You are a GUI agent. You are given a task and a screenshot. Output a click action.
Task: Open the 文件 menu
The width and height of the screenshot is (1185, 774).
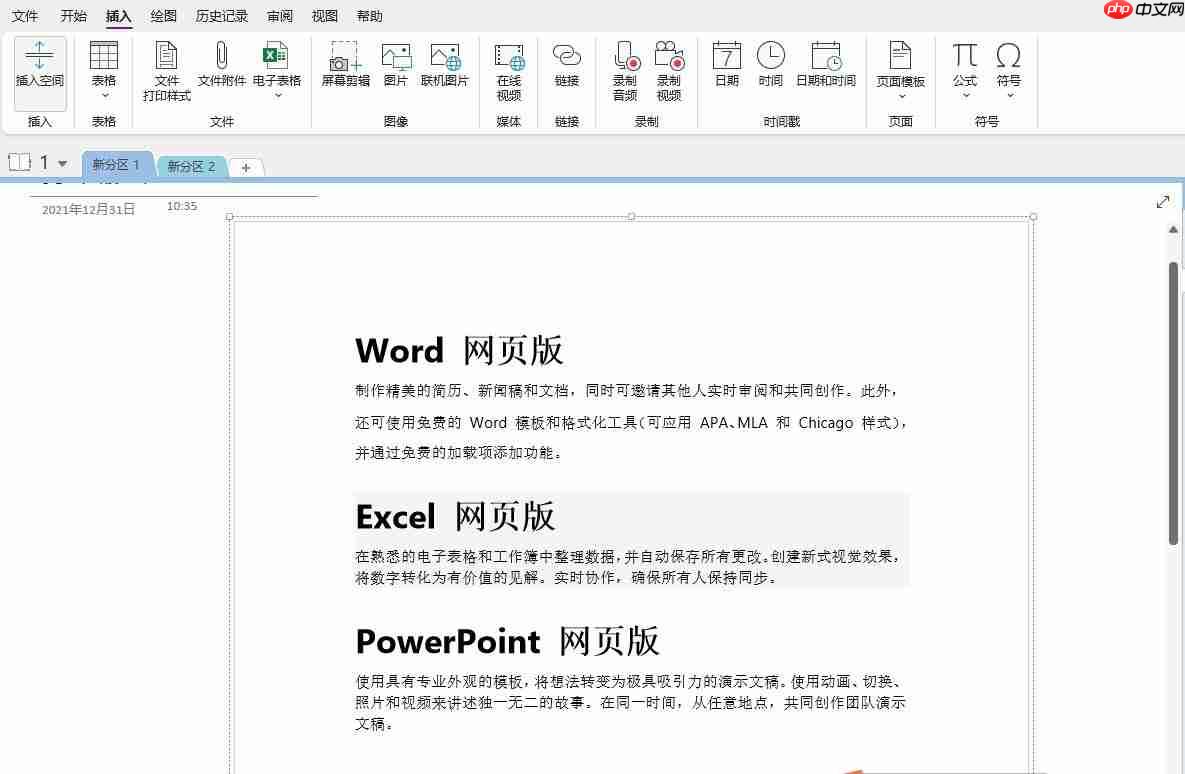pos(25,16)
